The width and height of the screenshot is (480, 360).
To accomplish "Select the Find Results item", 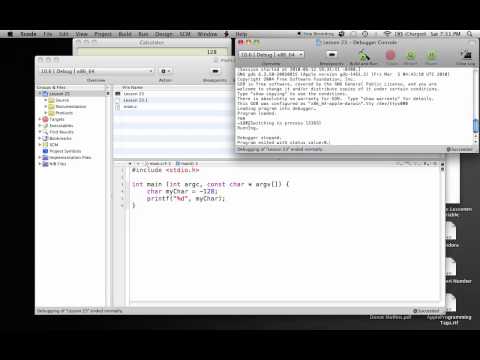I will pyautogui.click(x=61, y=132).
